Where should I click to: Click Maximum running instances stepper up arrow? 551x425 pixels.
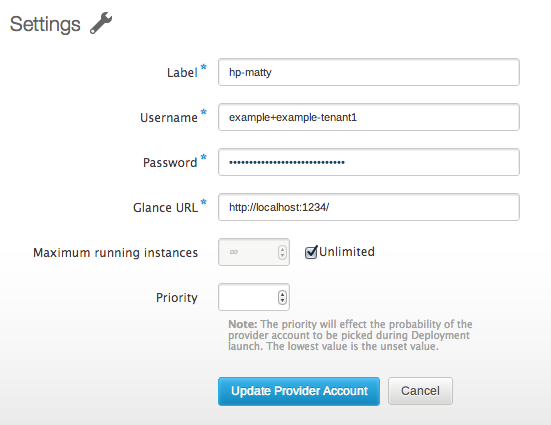[x=282, y=249]
